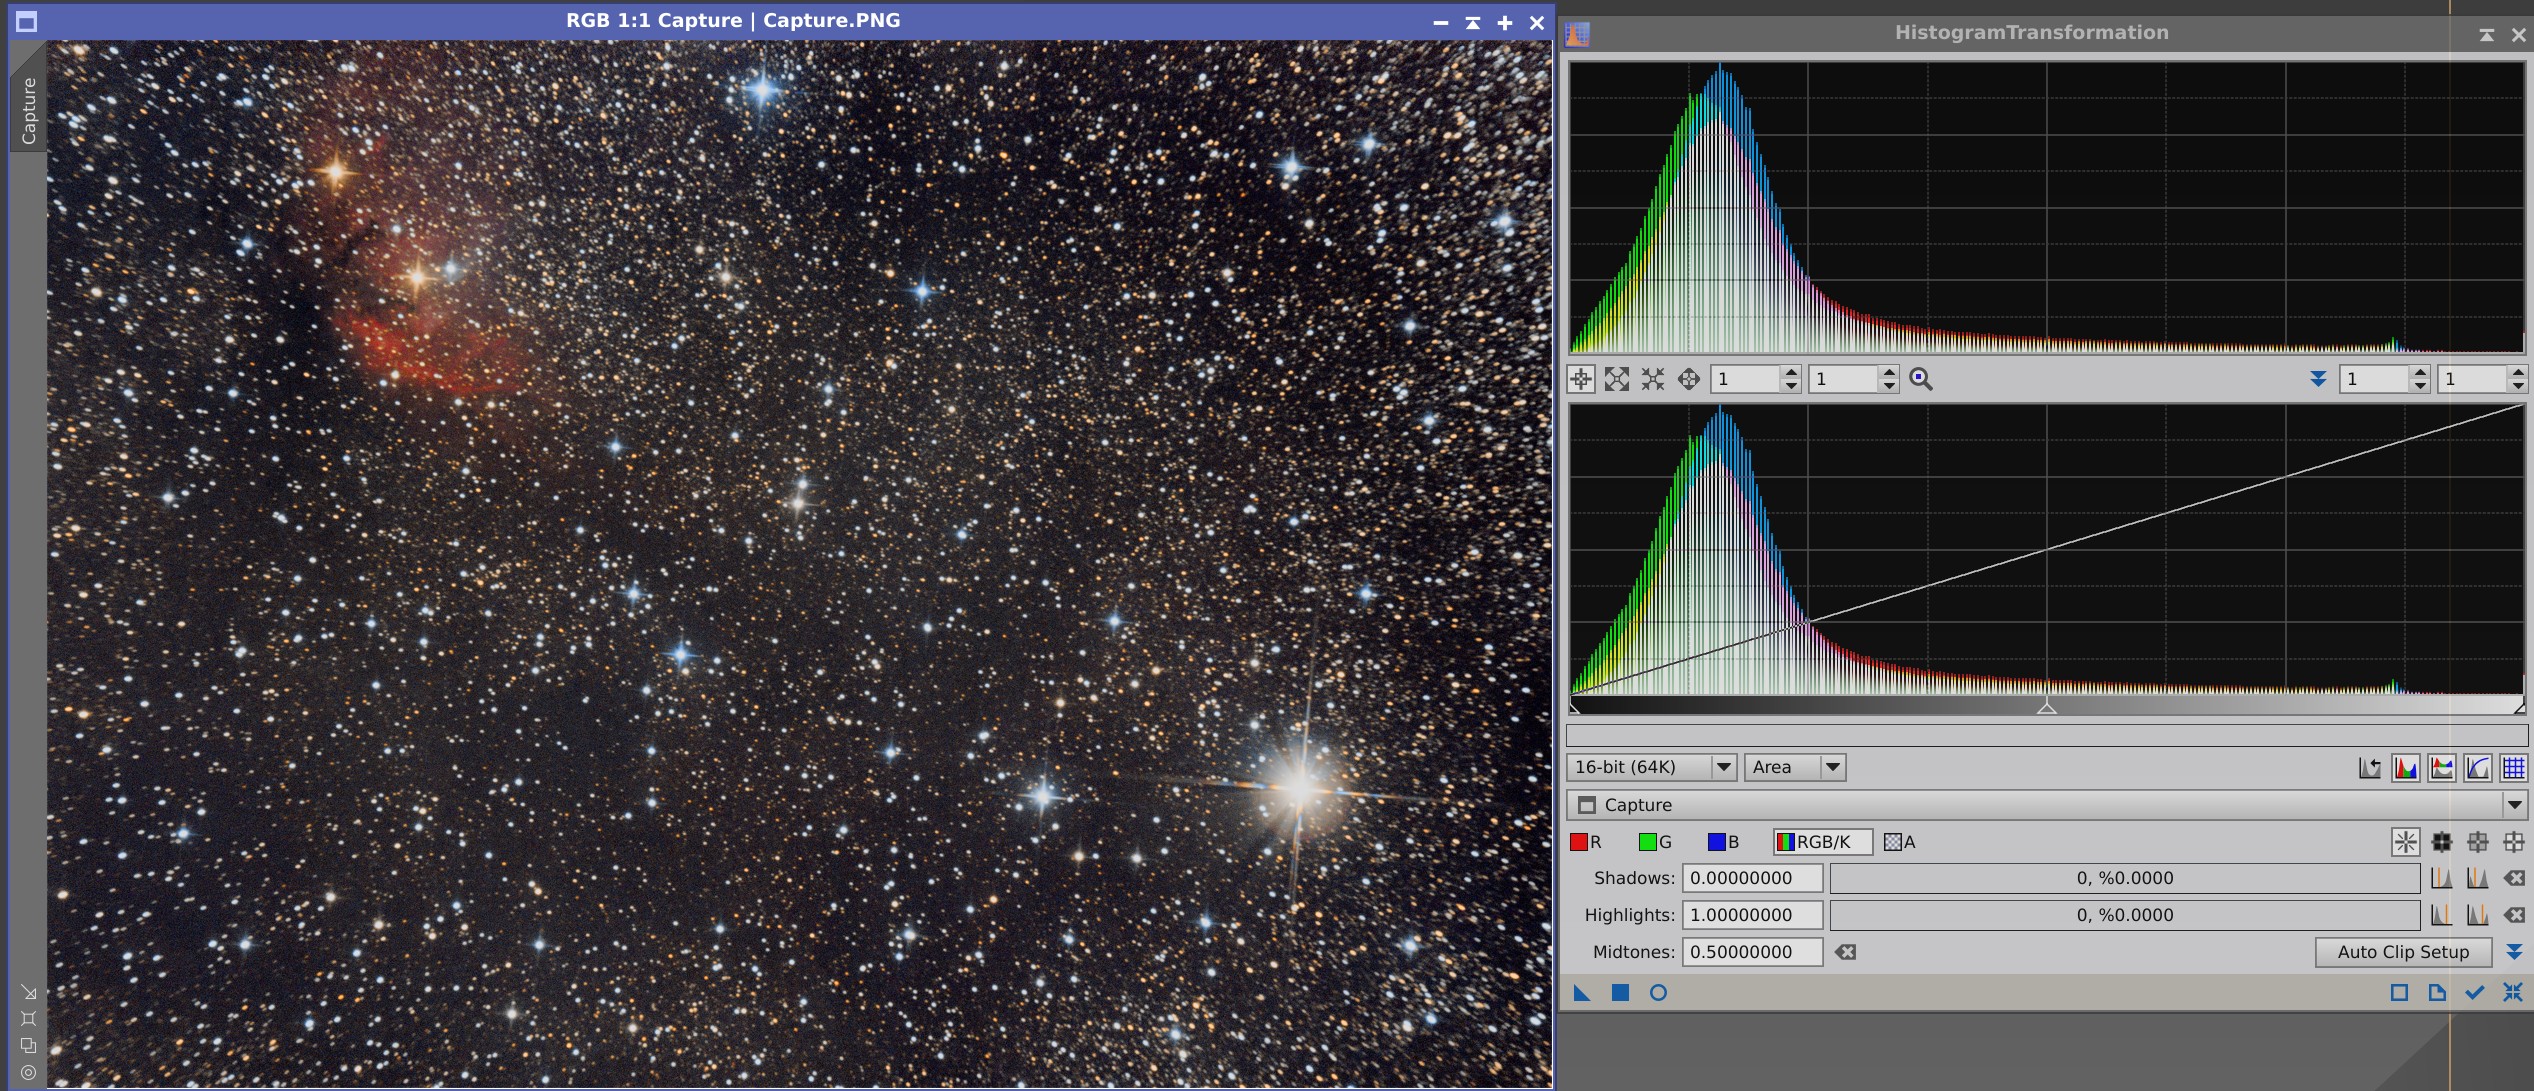Screen dimensions: 2534x1091
Task: Click the New Instance triangle icon
Action: 1581,993
